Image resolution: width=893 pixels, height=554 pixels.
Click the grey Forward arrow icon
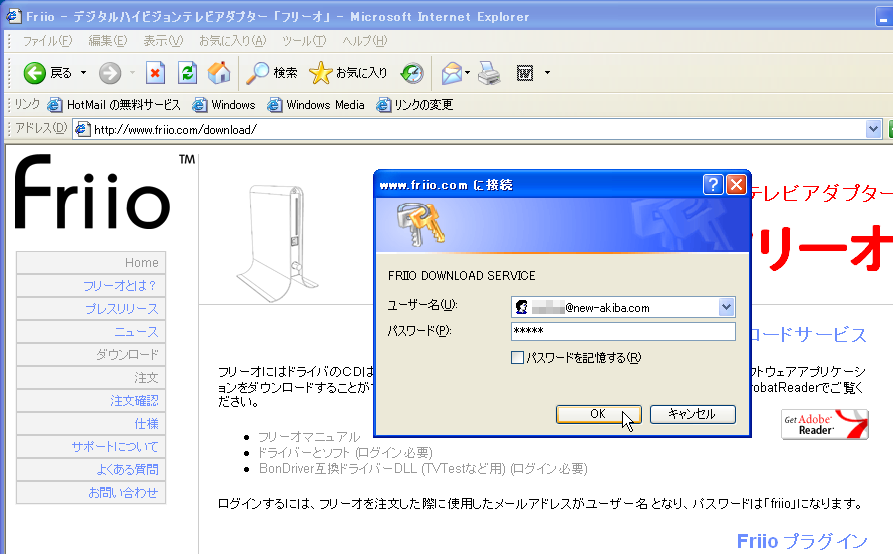point(110,73)
